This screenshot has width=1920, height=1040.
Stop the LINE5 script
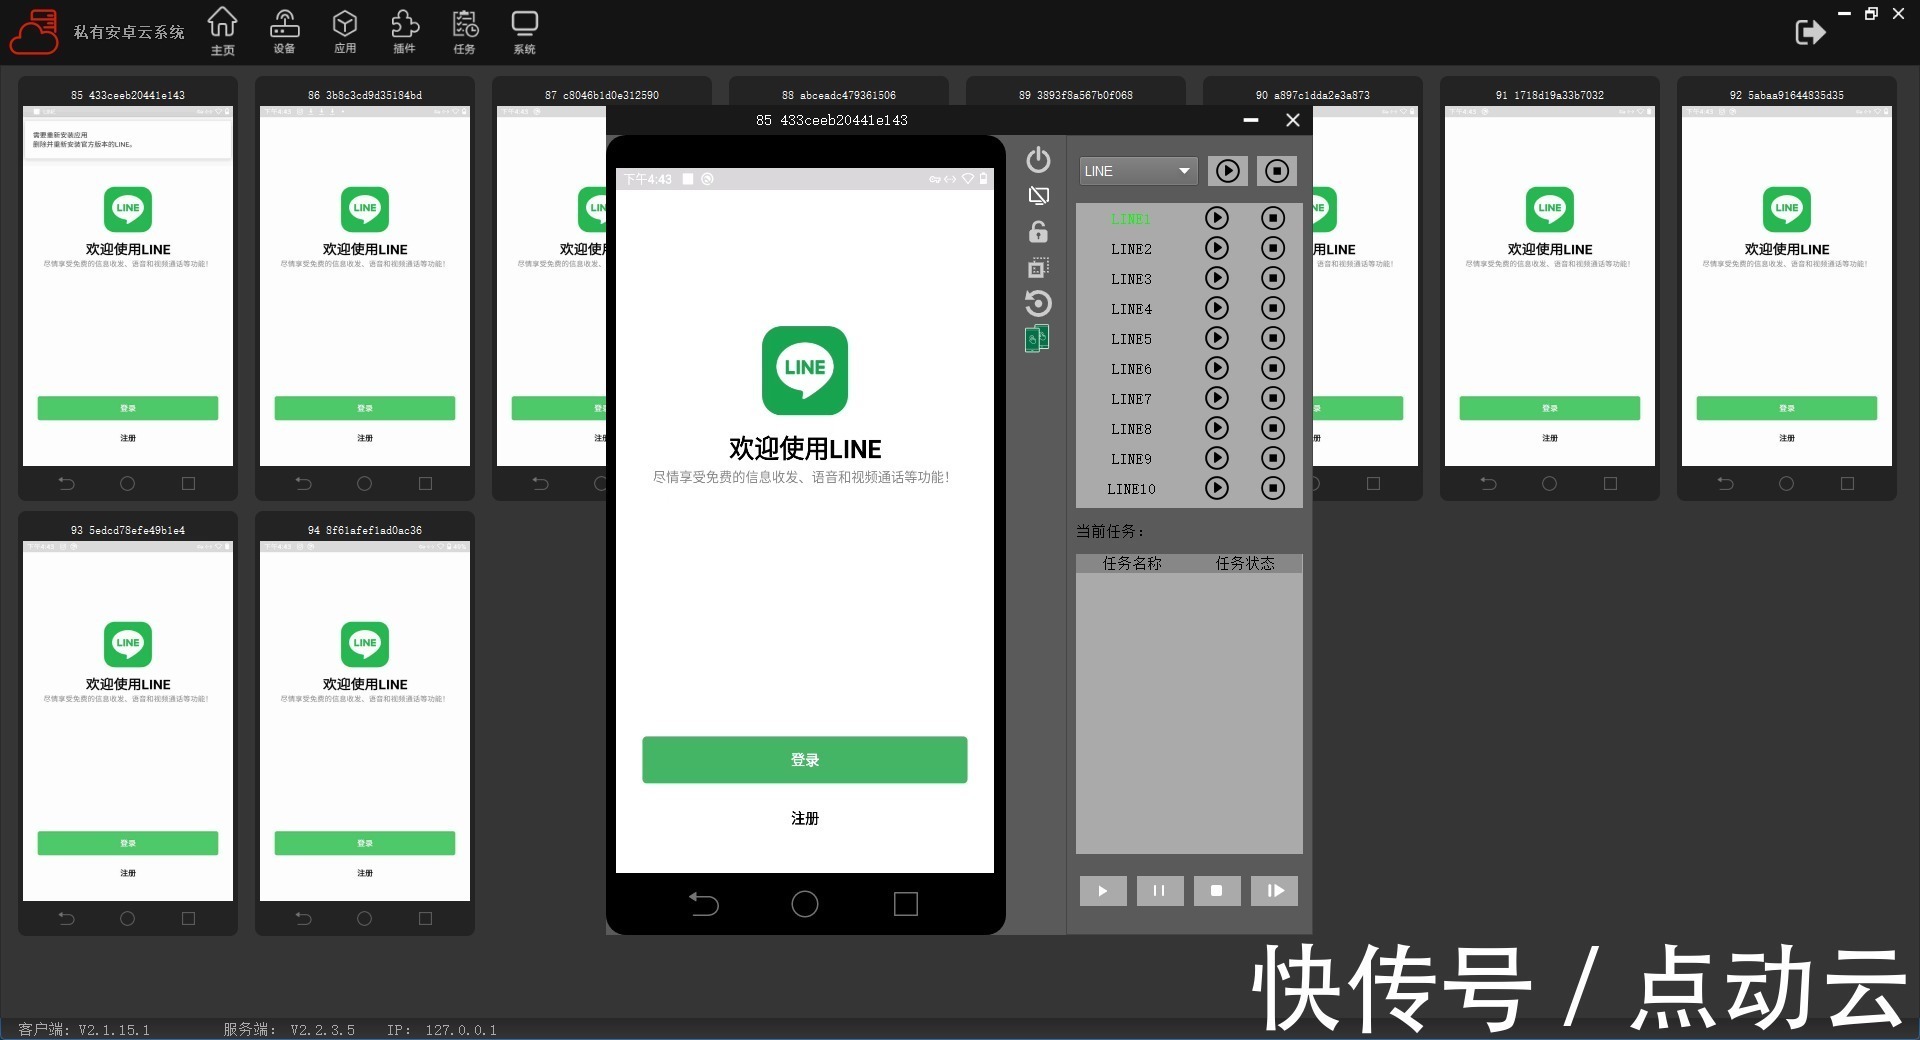(x=1273, y=338)
